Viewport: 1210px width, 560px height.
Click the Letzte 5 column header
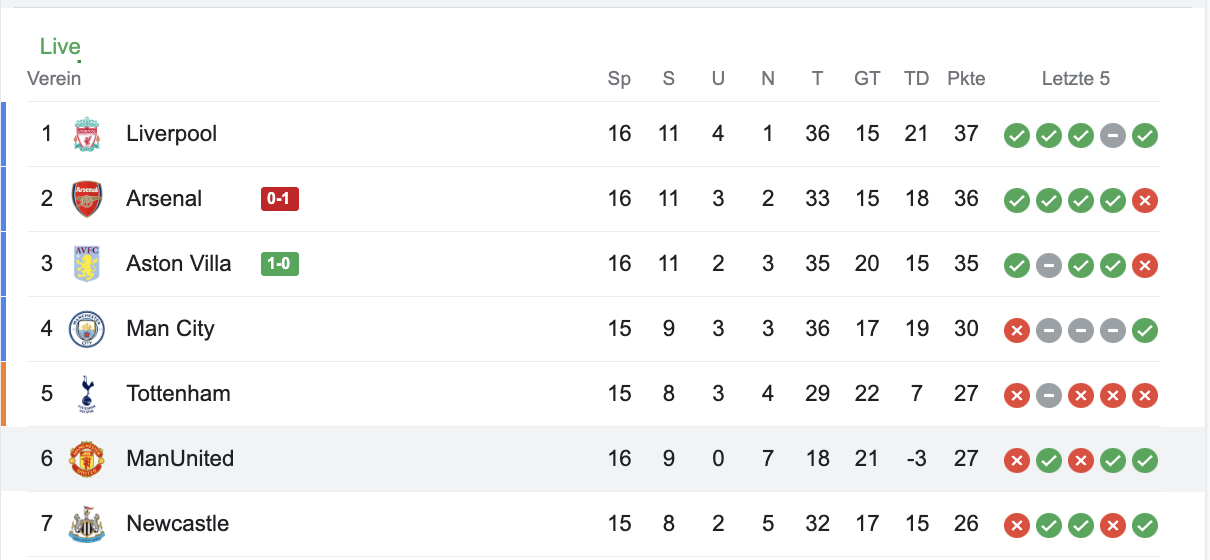[1076, 79]
